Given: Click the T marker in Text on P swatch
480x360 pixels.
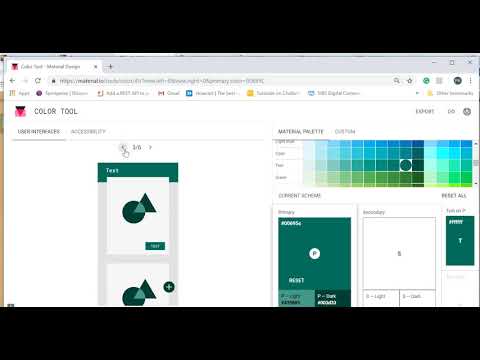Looking at the screenshot, I should [460, 241].
